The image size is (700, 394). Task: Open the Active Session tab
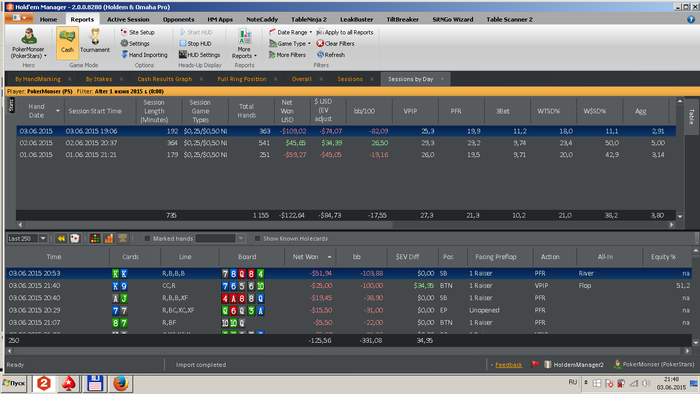(x=128, y=19)
